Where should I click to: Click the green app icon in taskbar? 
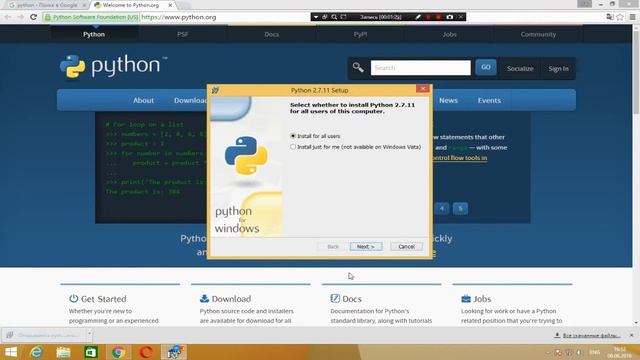[91, 352]
